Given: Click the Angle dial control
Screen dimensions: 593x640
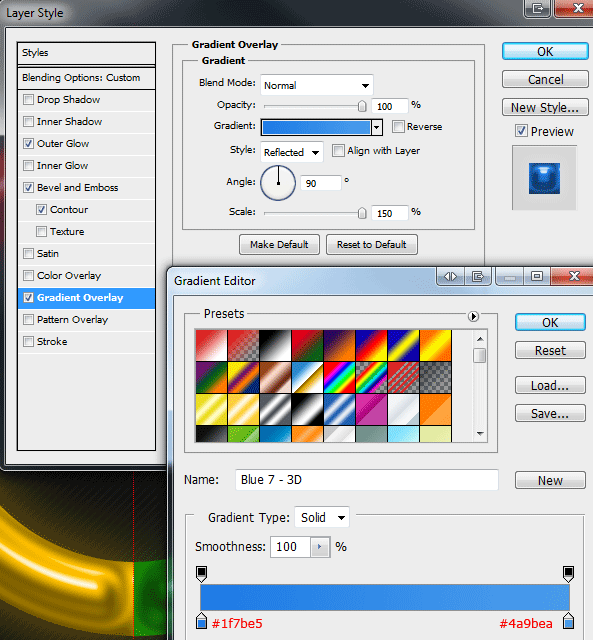Looking at the screenshot, I should 278,183.
